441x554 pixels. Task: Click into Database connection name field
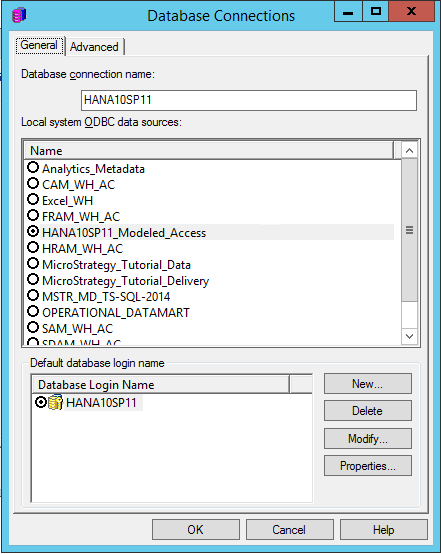249,100
